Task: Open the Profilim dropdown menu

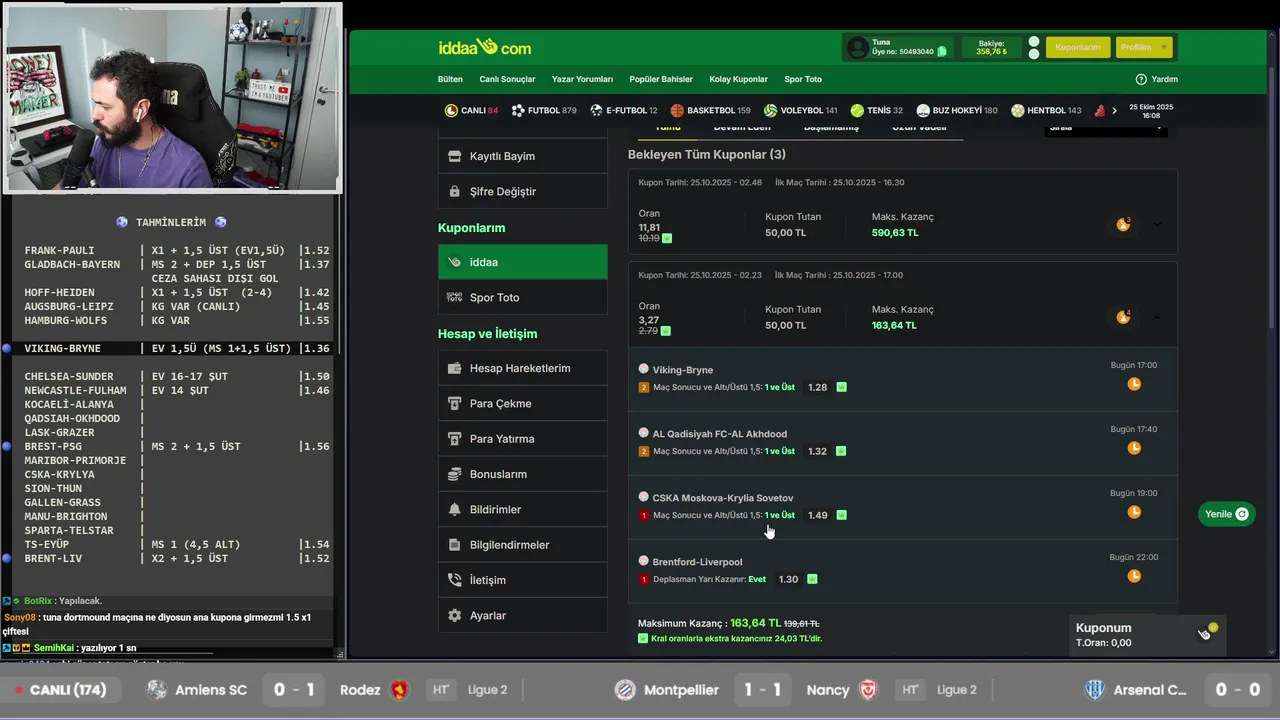Action: 1143,47
